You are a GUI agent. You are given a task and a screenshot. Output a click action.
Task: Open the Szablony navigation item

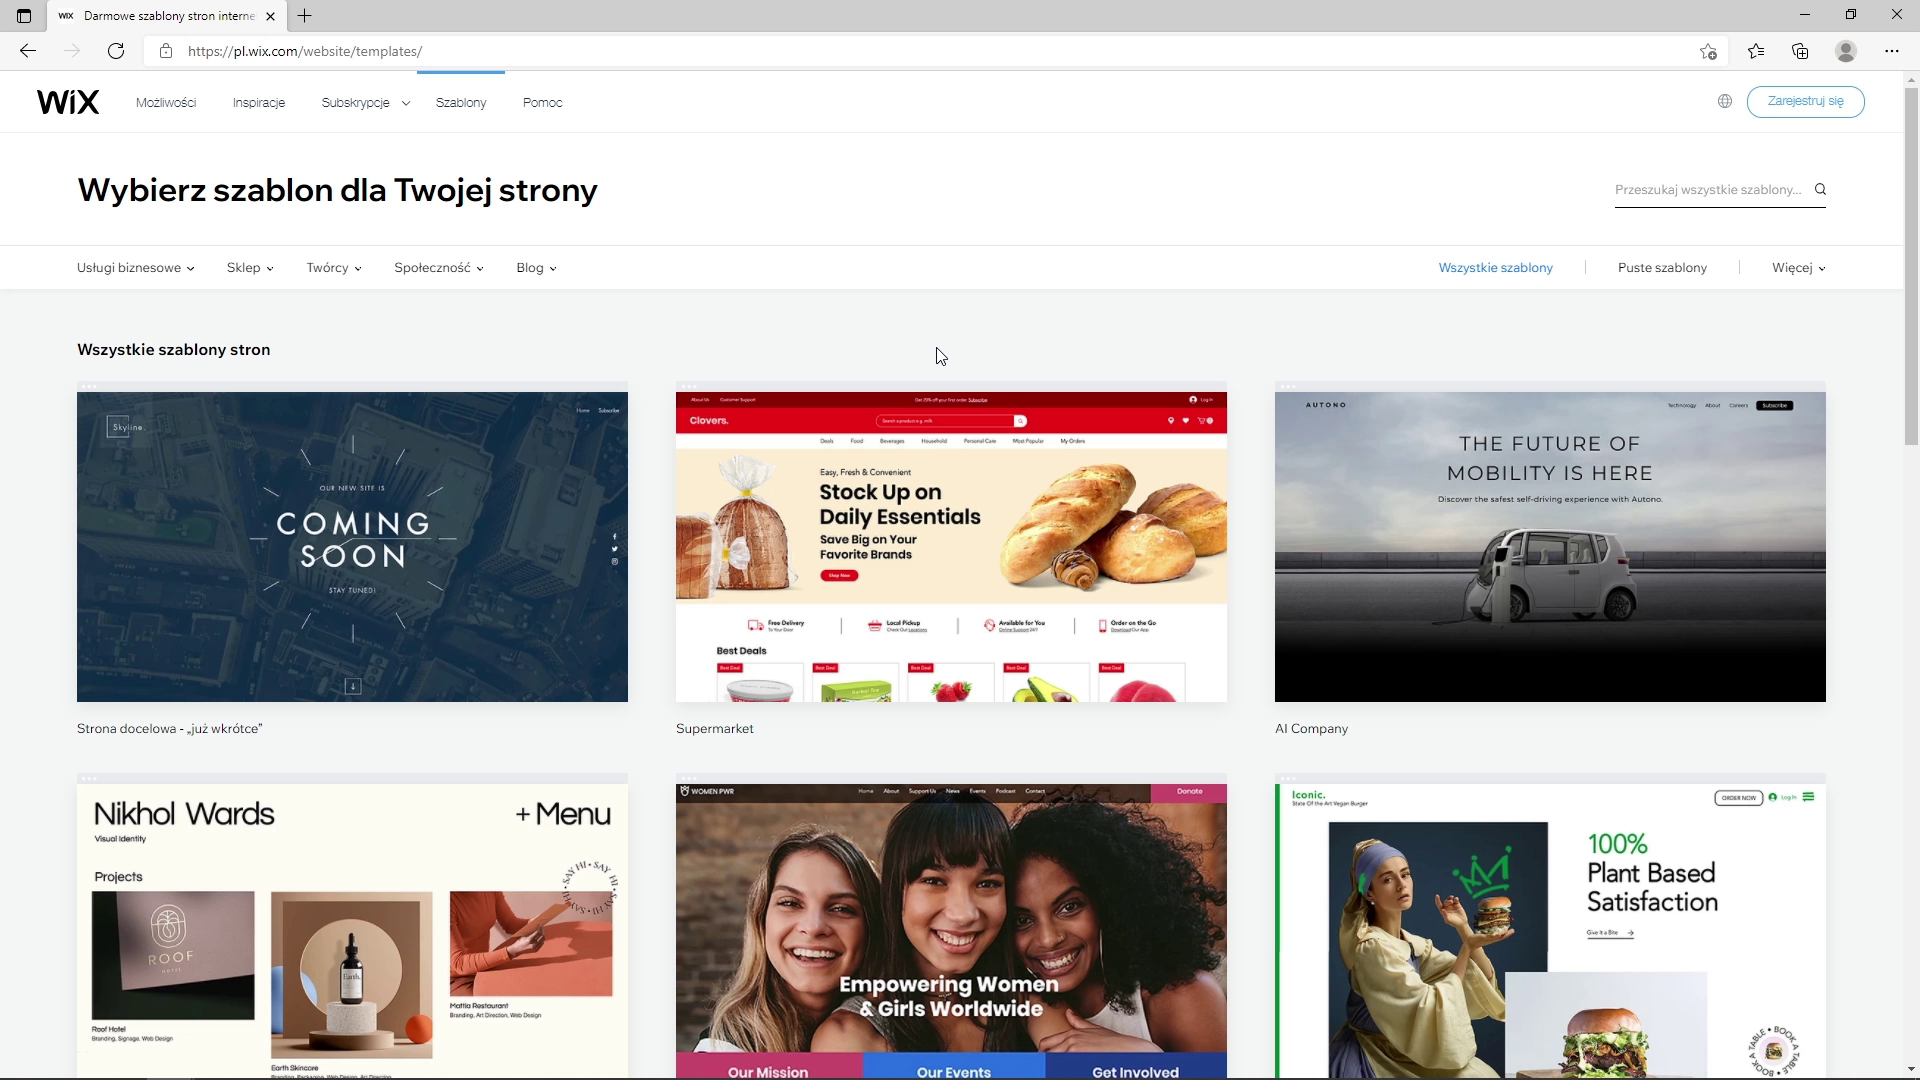pos(461,103)
